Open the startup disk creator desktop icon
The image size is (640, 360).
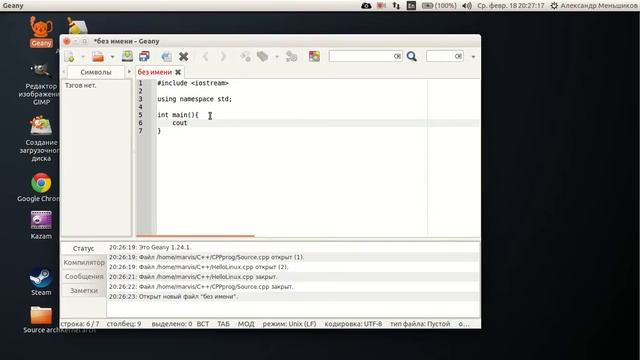[41, 139]
